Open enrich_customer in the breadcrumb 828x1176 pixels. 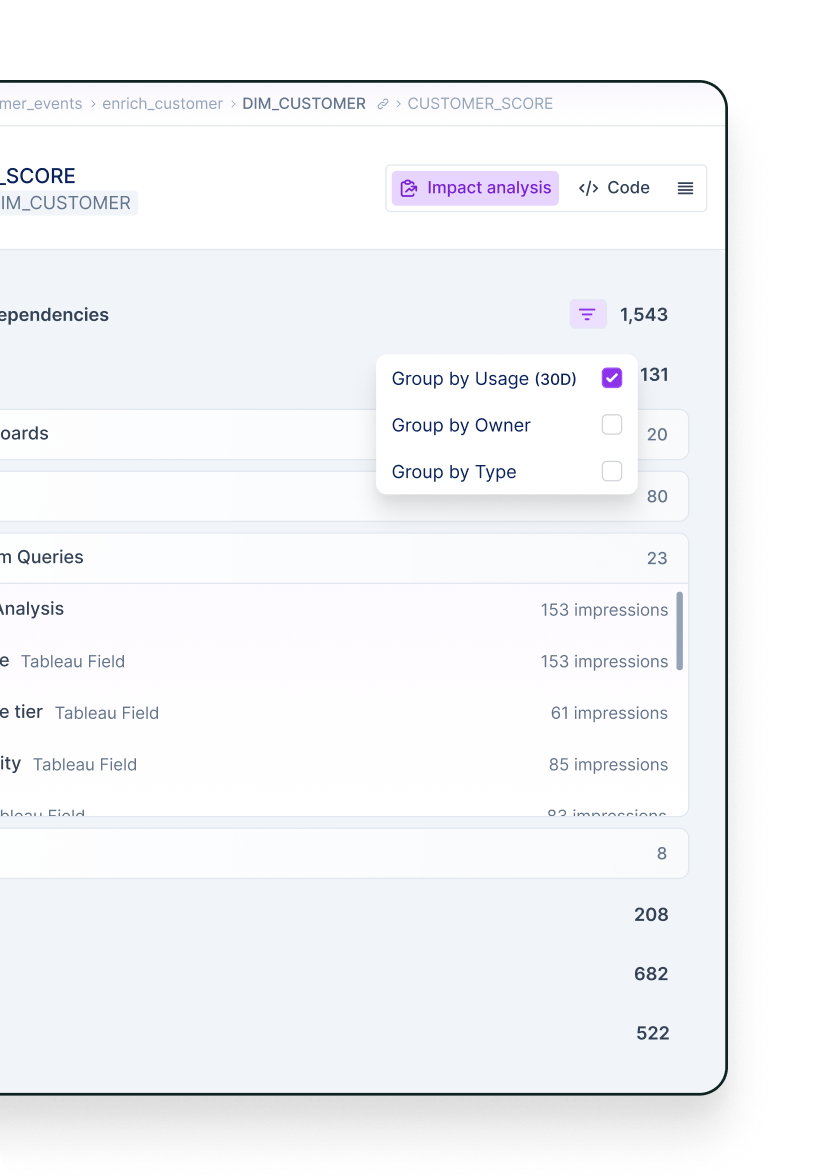coord(162,104)
